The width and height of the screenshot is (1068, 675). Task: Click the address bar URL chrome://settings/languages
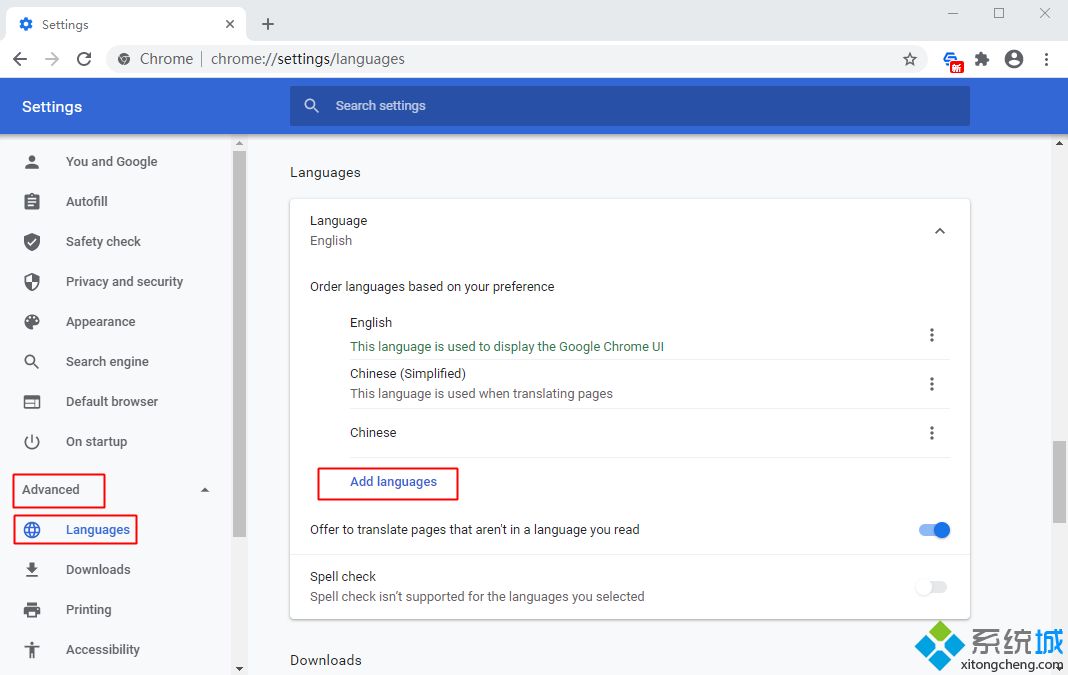click(x=308, y=59)
